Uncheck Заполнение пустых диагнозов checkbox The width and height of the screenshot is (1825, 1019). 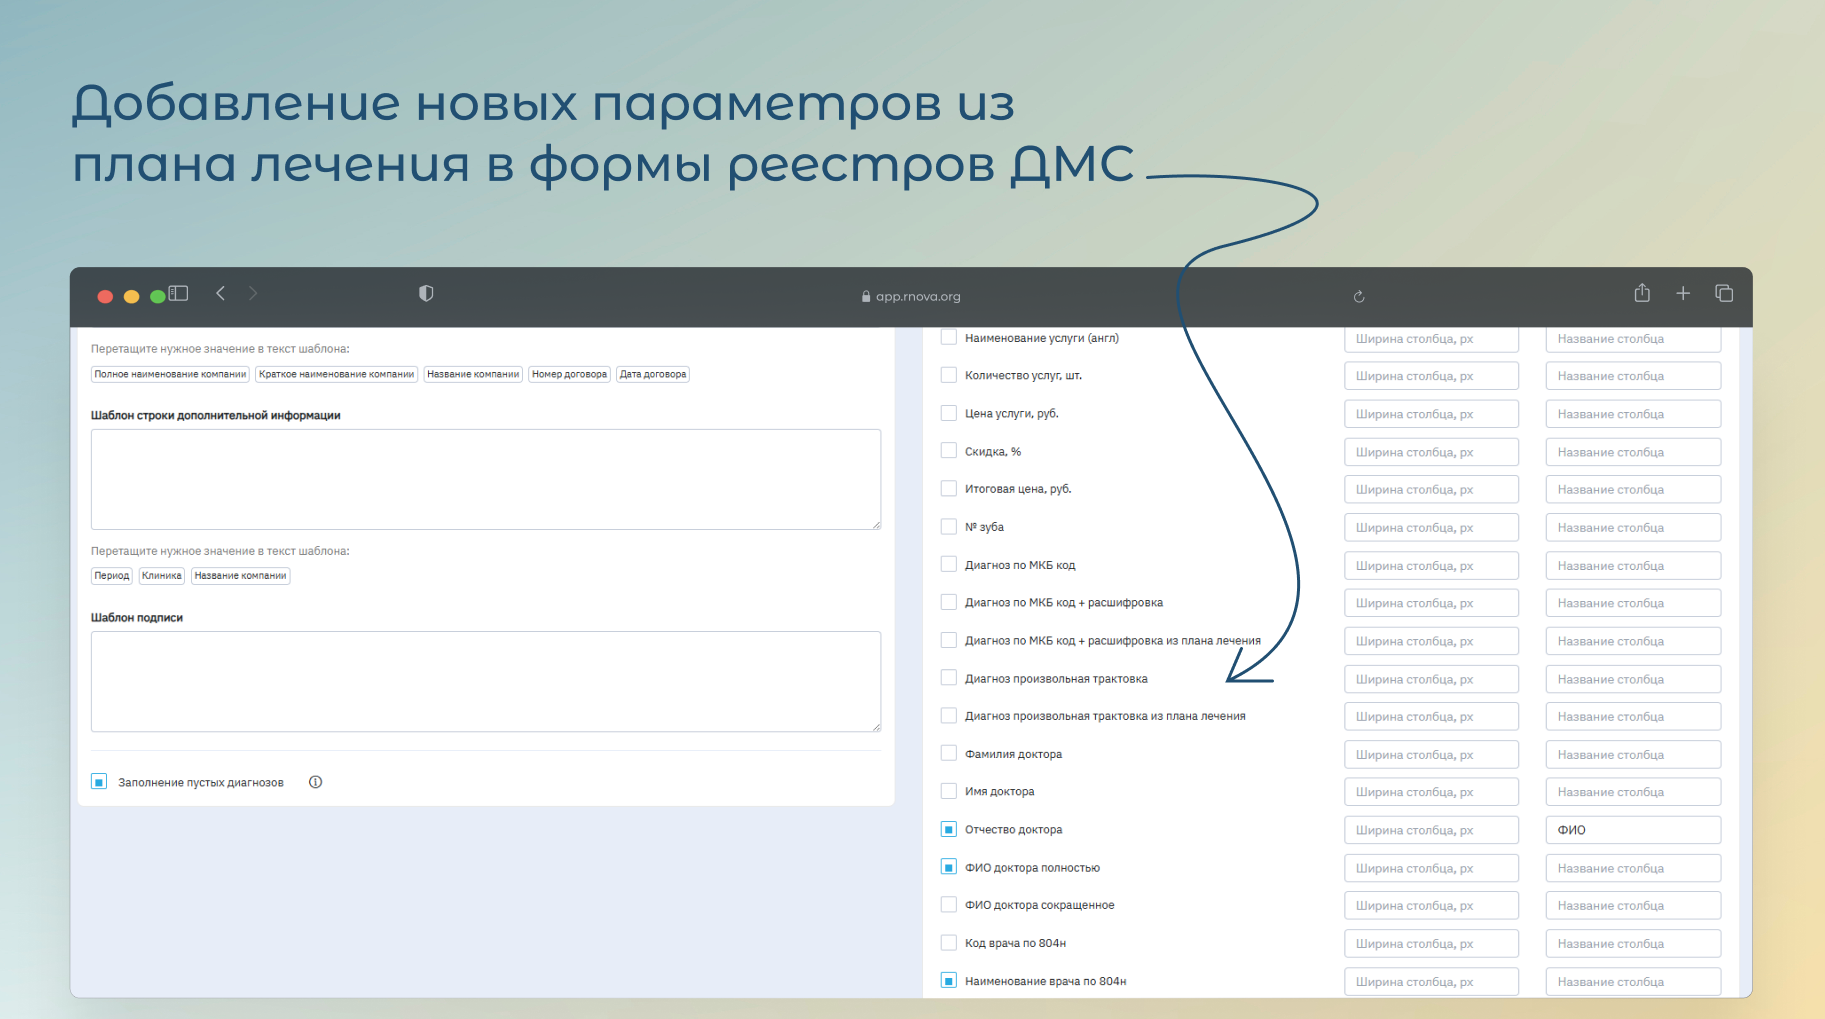click(99, 782)
